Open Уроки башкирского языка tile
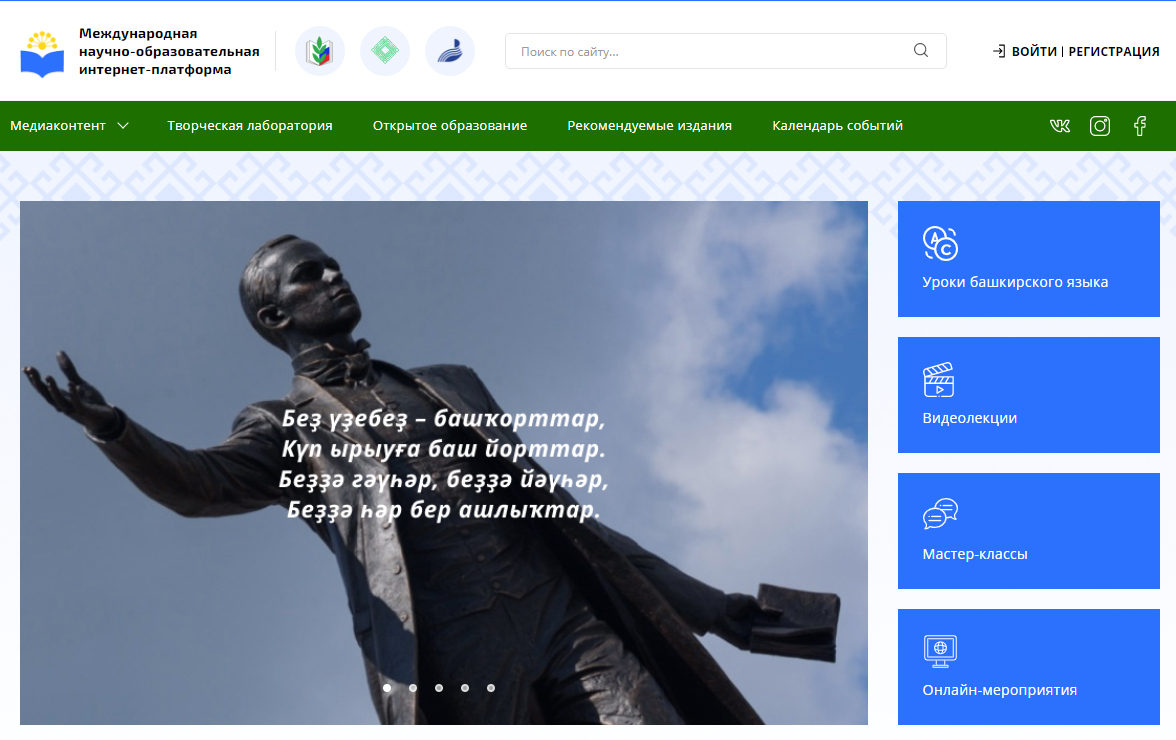The width and height of the screenshot is (1176, 740). click(1028, 259)
